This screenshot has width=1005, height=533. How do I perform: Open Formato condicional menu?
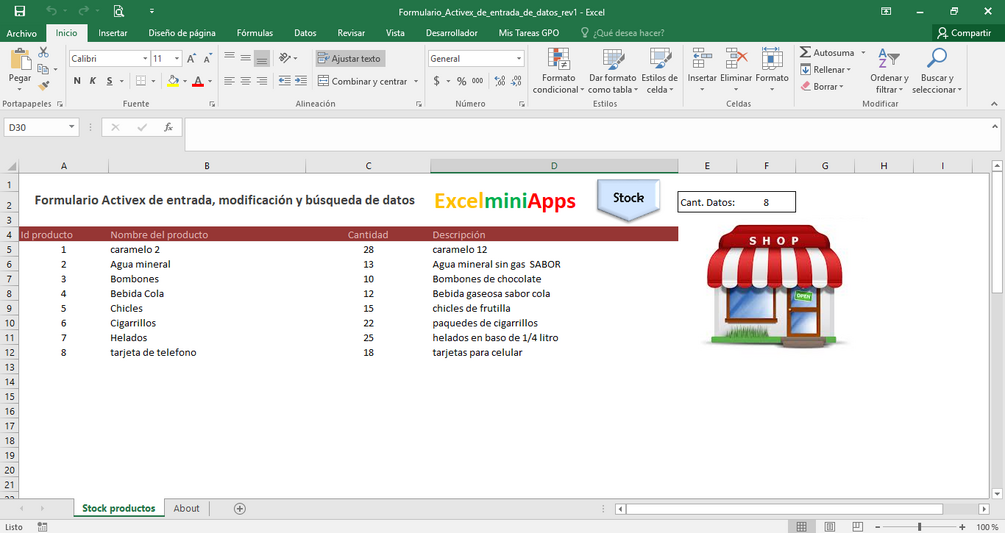click(x=558, y=70)
